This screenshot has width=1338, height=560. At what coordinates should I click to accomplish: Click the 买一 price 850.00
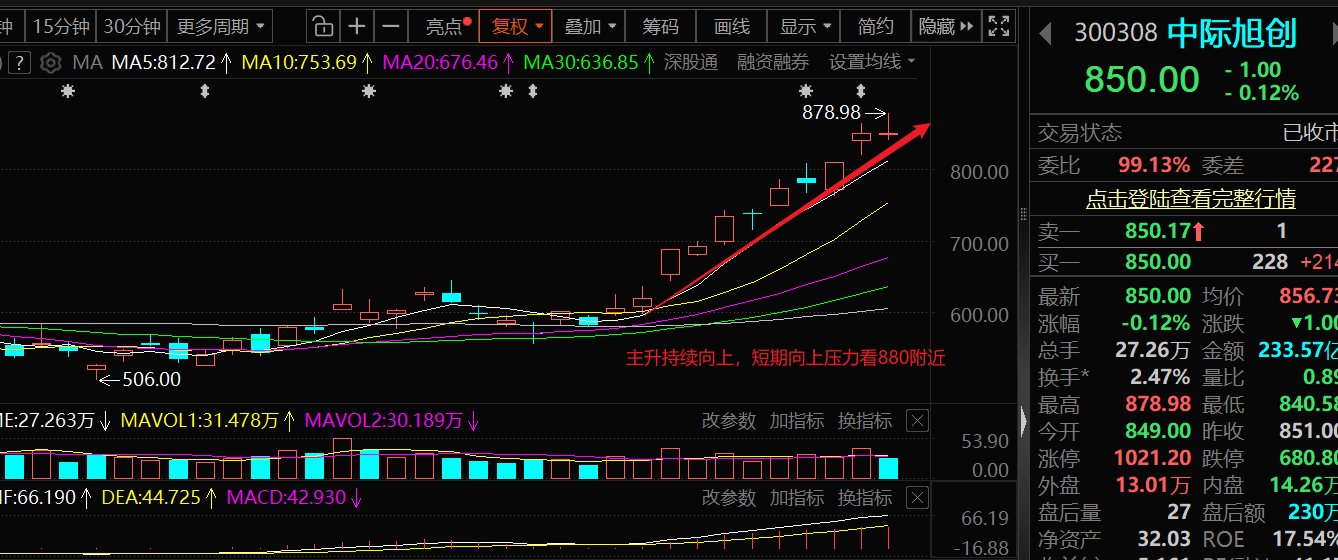coord(1158,262)
